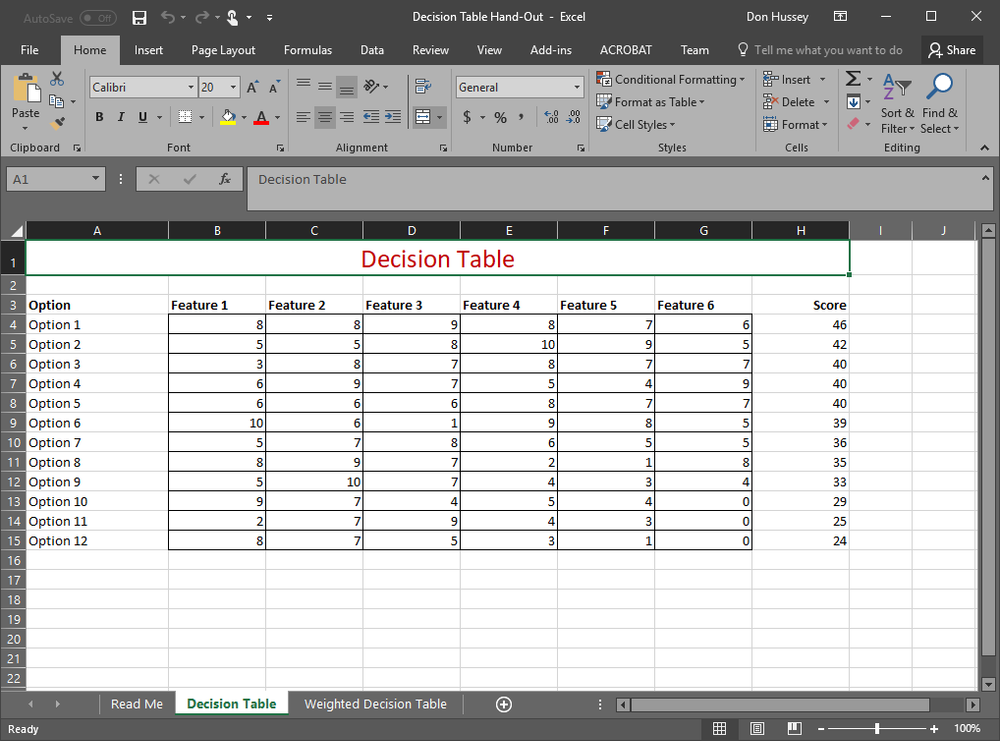1000x741 pixels.
Task: Click the yellow Fill Color swatch
Action: [x=228, y=117]
